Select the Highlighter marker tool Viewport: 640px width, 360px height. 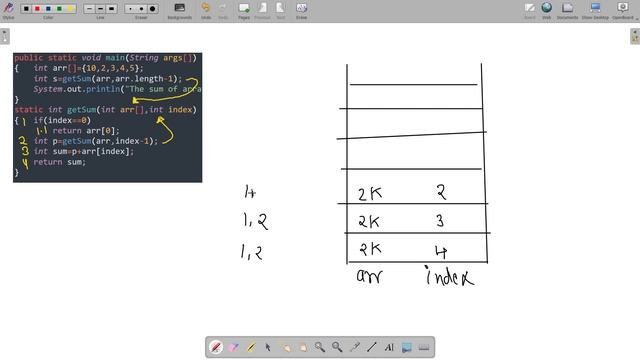pos(251,347)
